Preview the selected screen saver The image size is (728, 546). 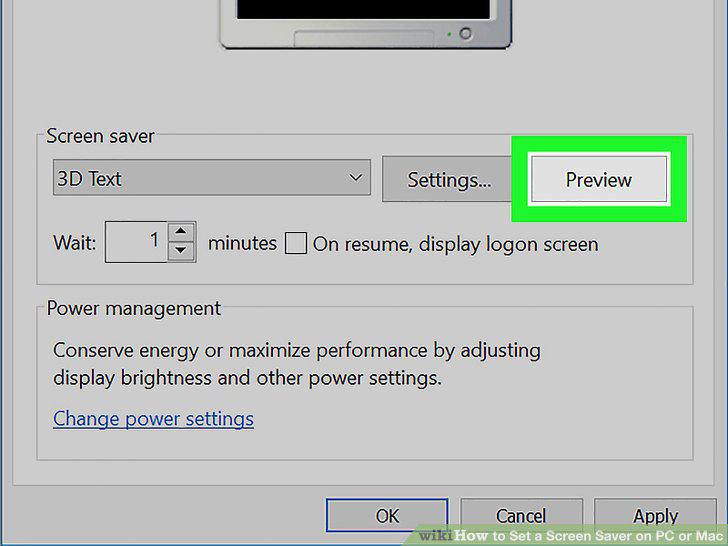tap(599, 179)
